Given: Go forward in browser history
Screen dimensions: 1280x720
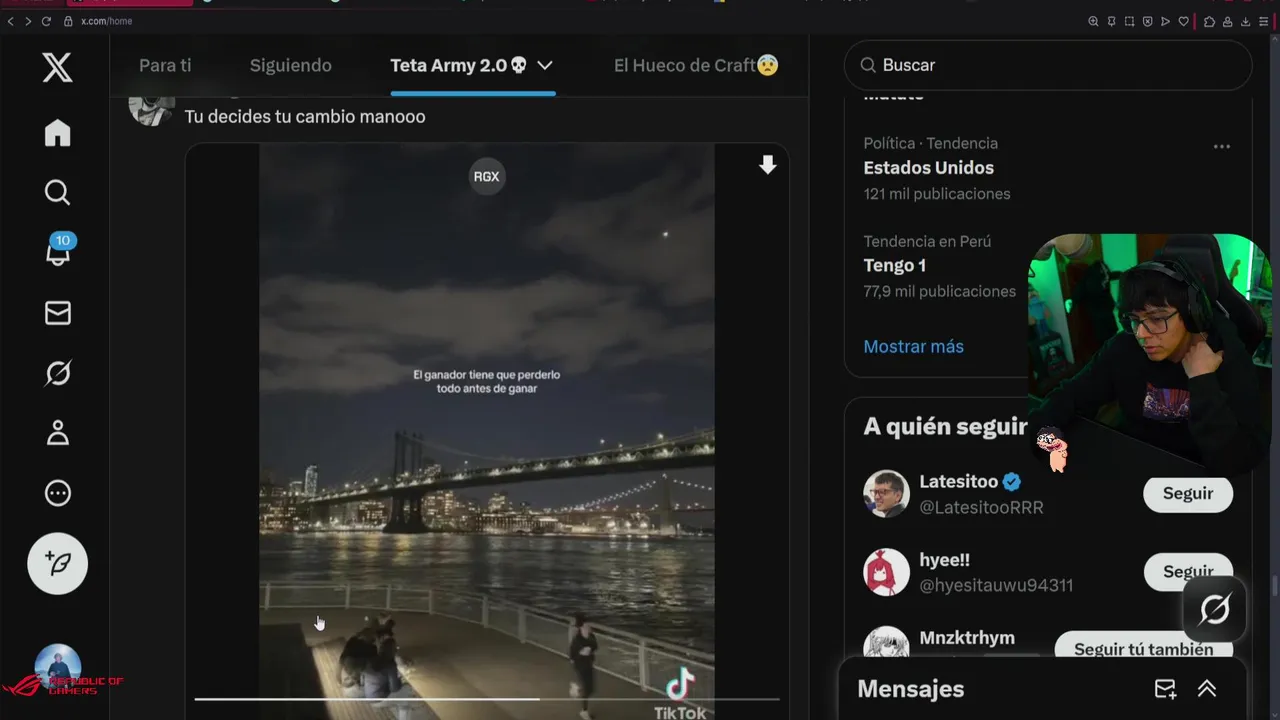Looking at the screenshot, I should 28,21.
